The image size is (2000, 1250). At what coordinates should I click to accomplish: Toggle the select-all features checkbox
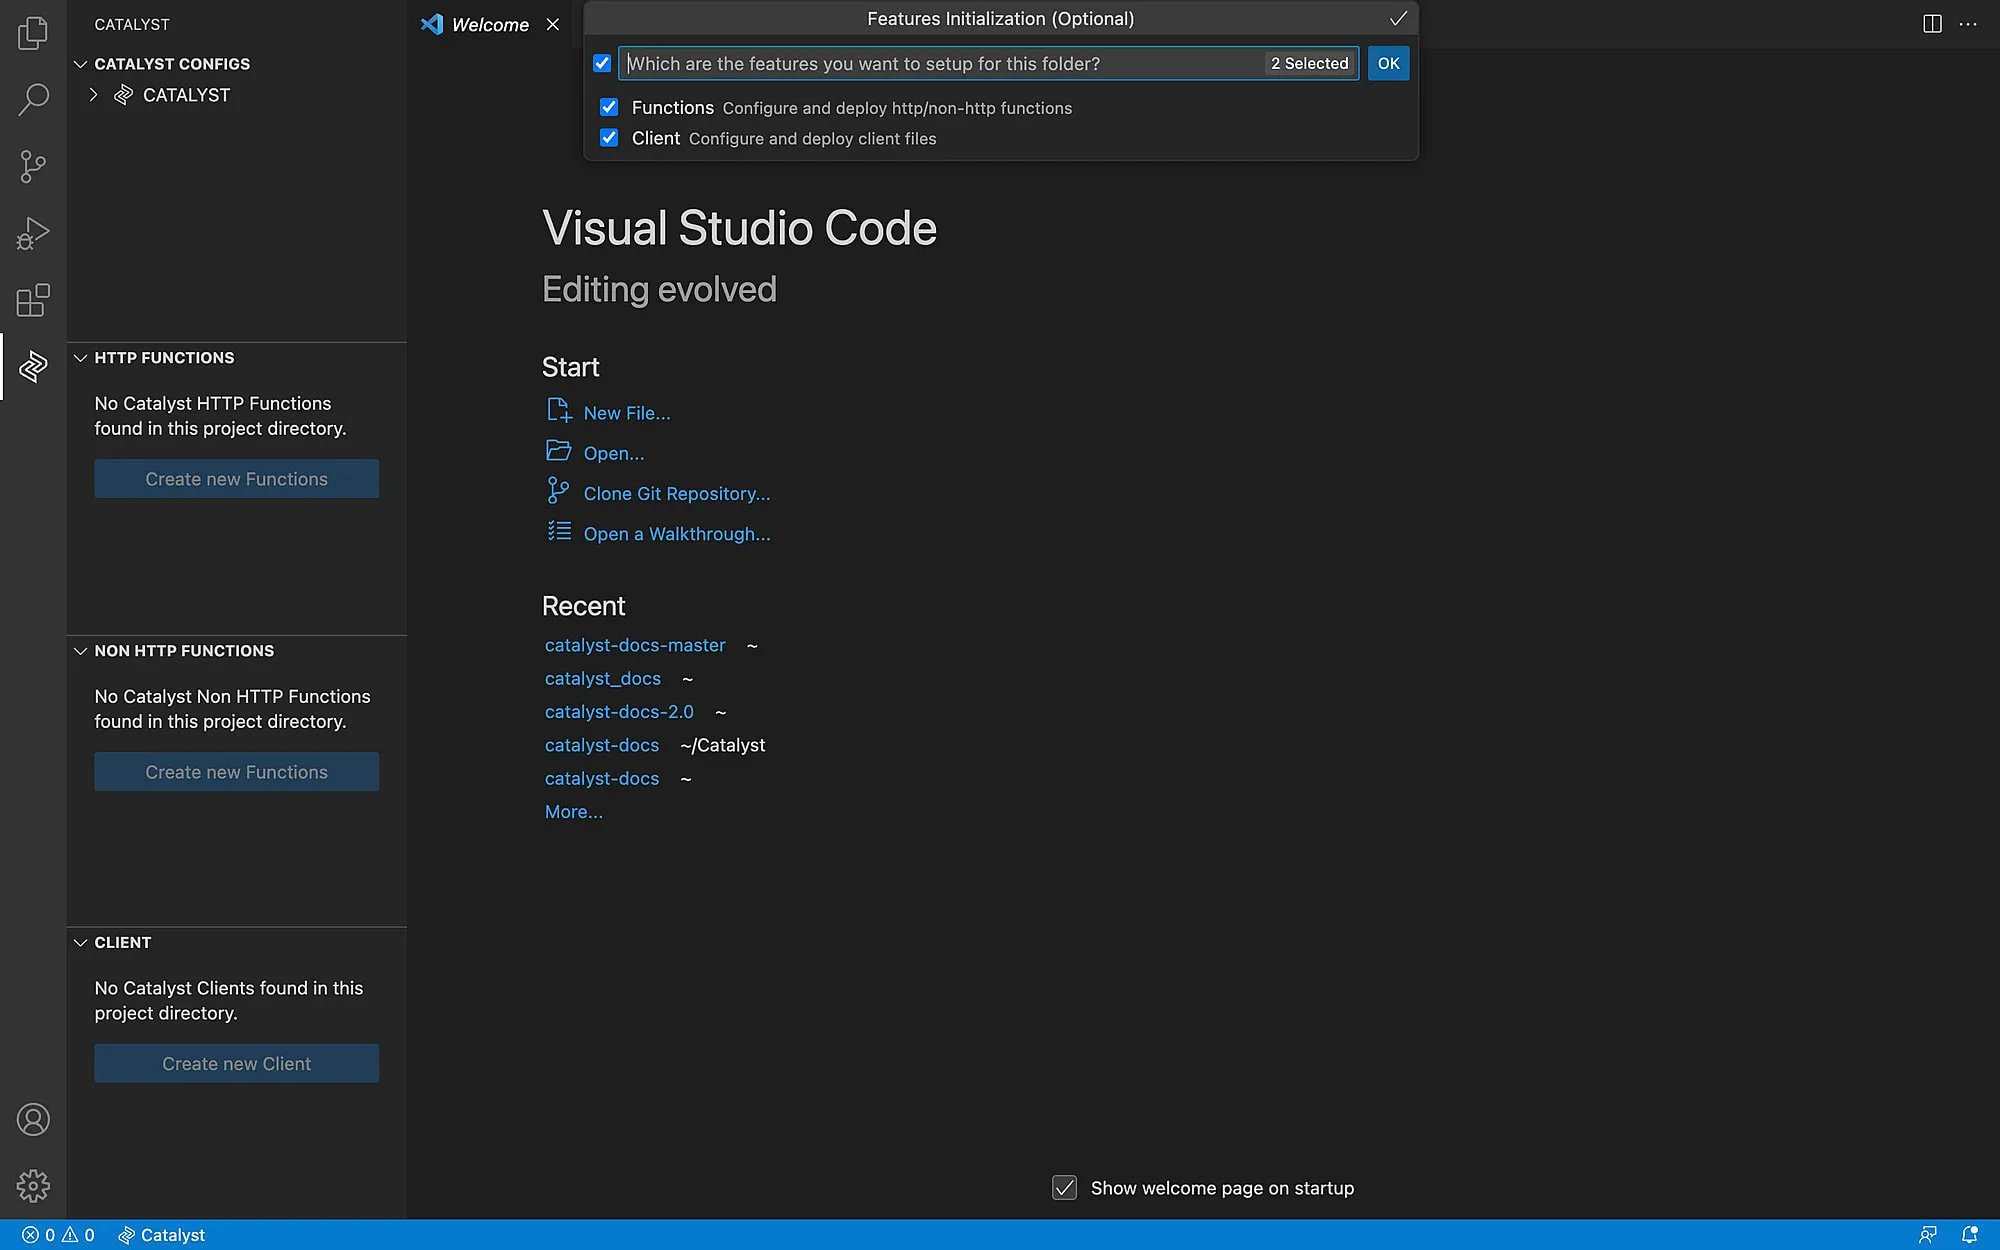[602, 63]
